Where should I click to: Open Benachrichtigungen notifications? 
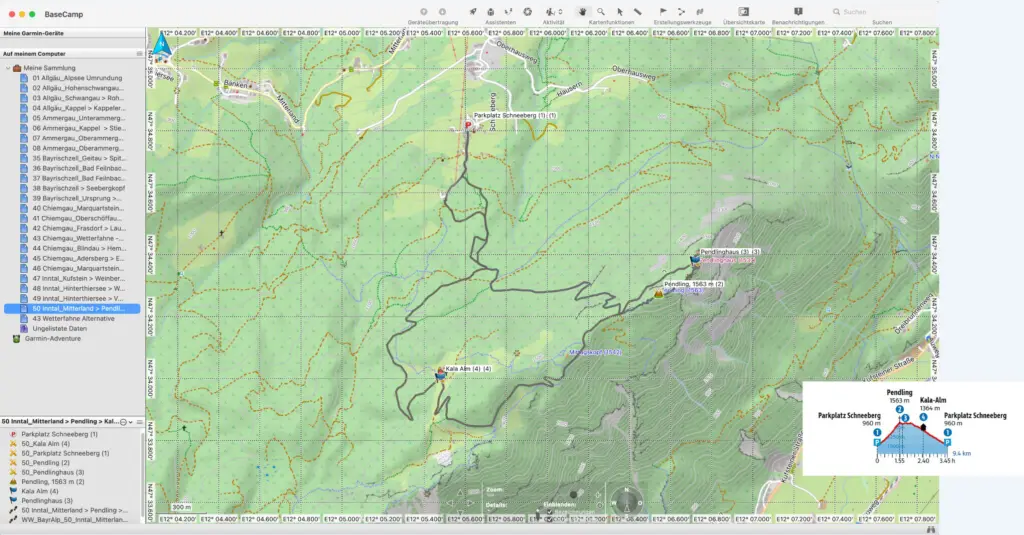pyautogui.click(x=798, y=12)
